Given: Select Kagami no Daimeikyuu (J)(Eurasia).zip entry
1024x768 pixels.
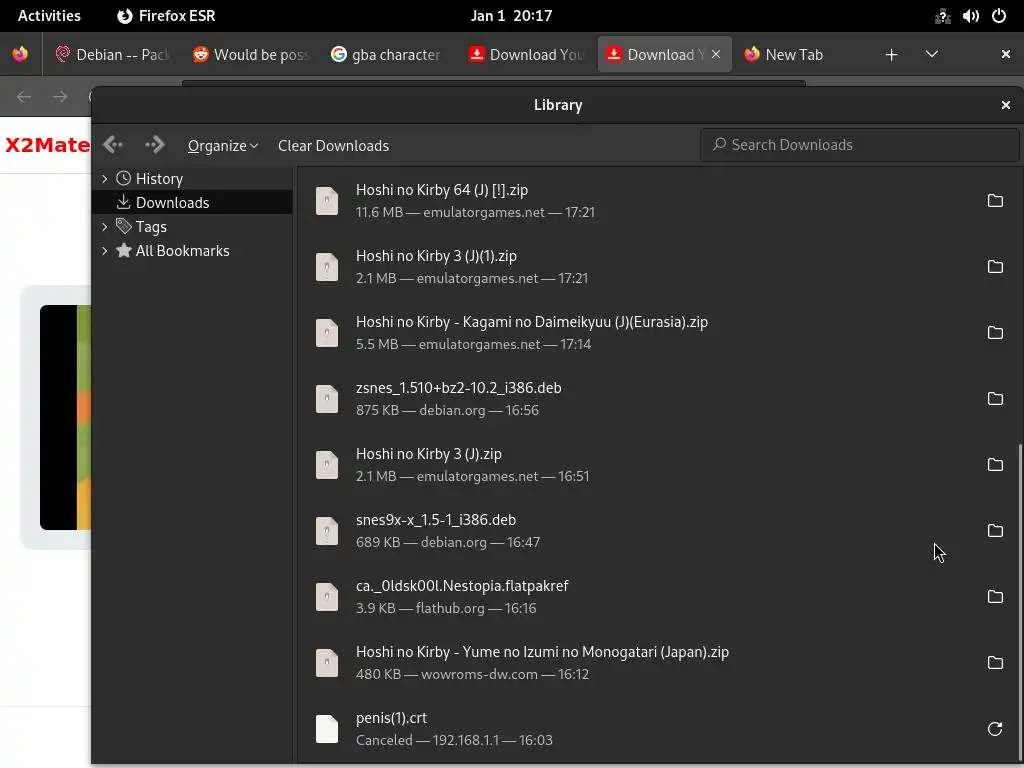Looking at the screenshot, I should click(658, 332).
